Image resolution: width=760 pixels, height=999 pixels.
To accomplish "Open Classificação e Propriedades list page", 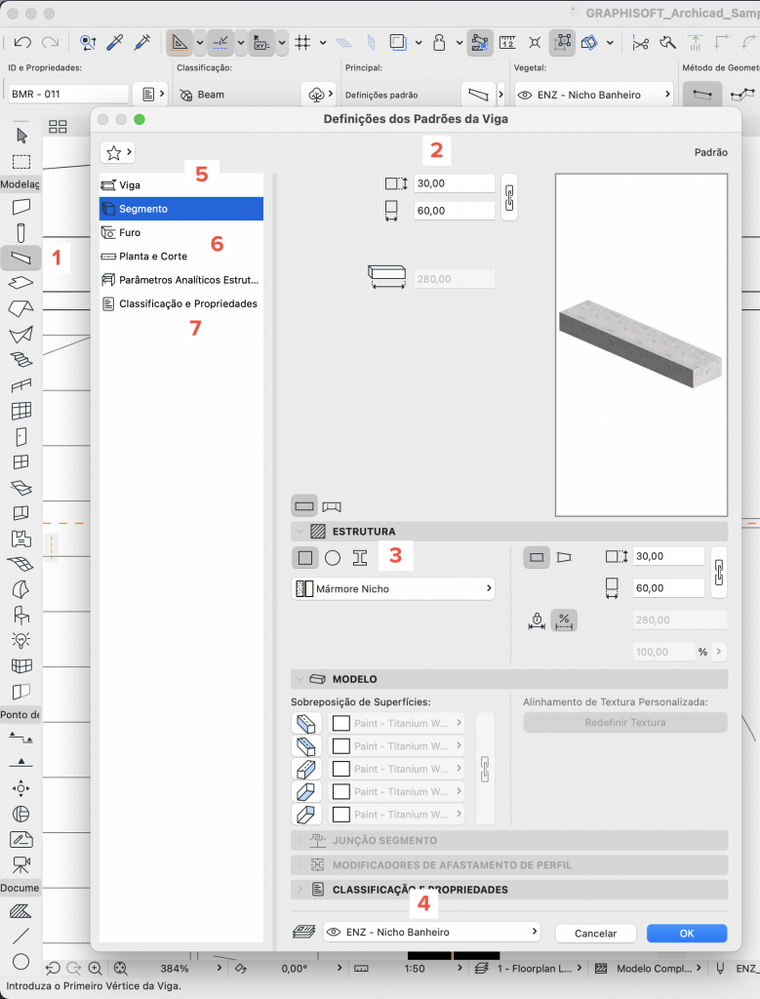I will click(181, 304).
